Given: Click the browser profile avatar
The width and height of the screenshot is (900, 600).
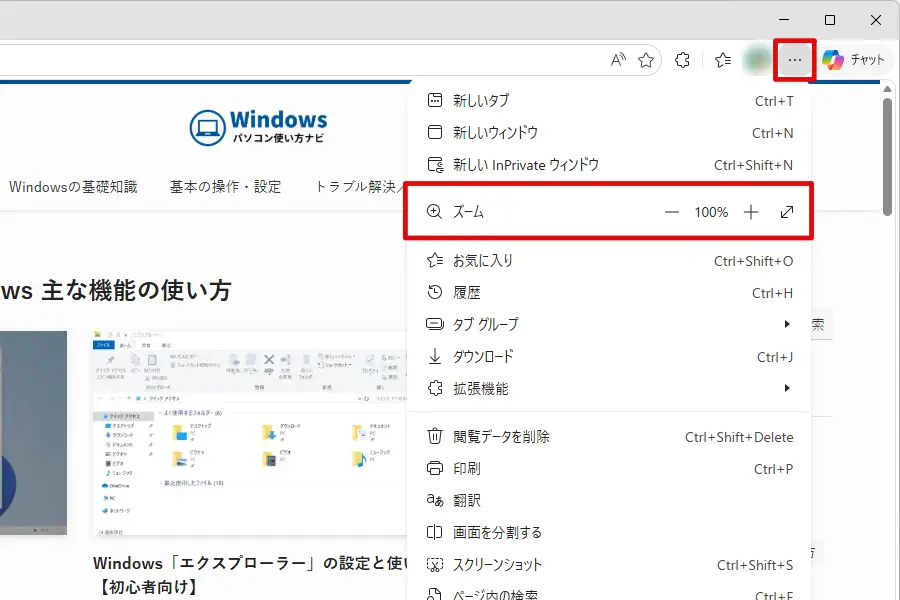Looking at the screenshot, I should [757, 60].
